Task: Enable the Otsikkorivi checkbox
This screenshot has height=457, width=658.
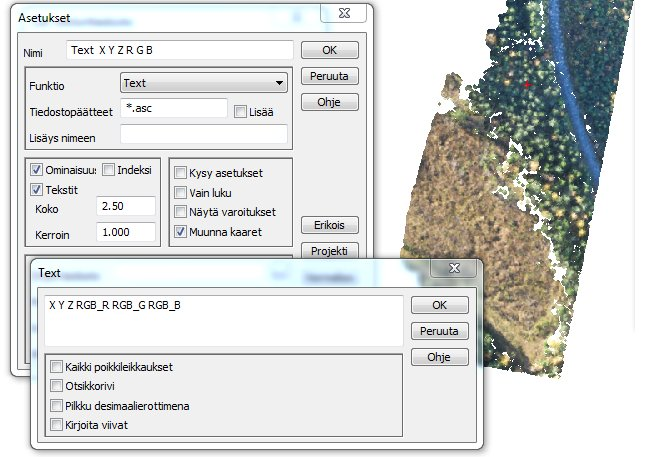Action: 56,386
